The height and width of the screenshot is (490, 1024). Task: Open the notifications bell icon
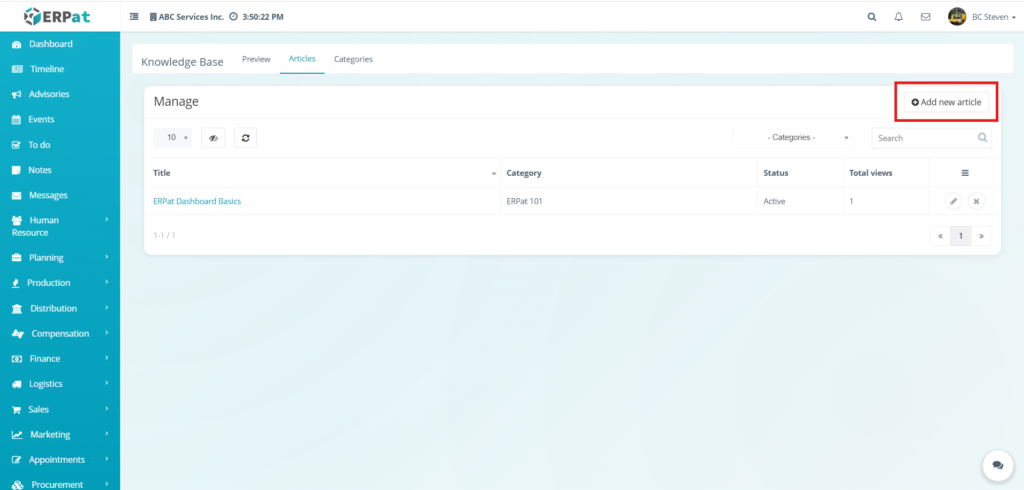(898, 17)
